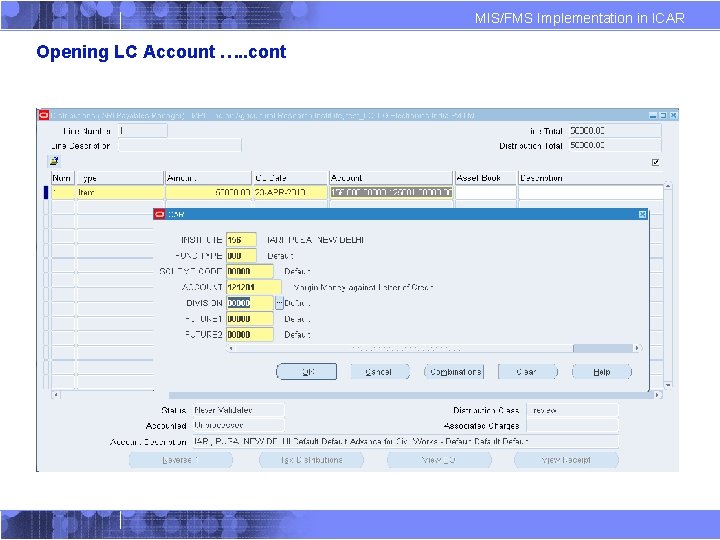The height and width of the screenshot is (540, 720).
Task: Click the left arrow of the dialog's horizontal scrollbar
Action: tap(231, 348)
